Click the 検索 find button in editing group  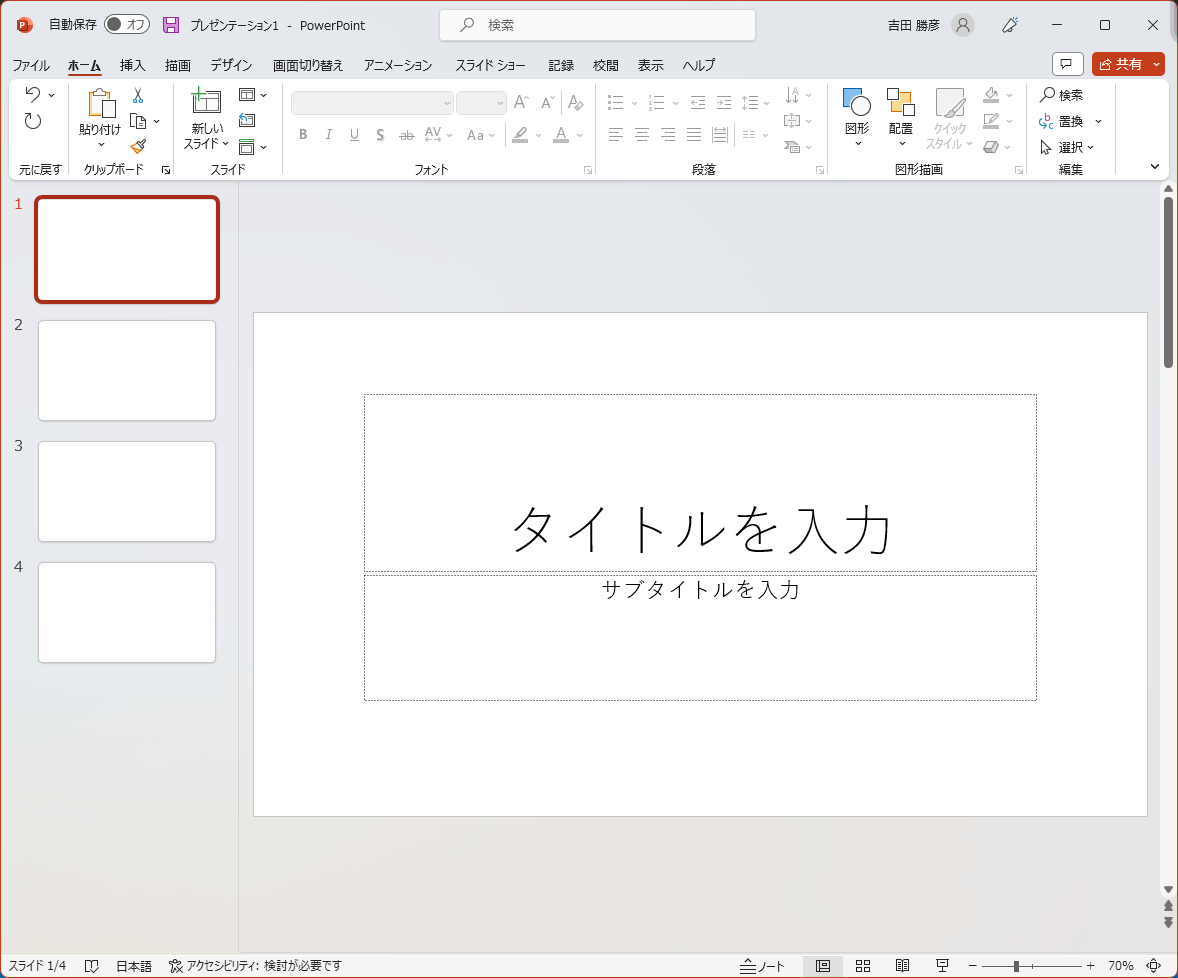[1061, 95]
